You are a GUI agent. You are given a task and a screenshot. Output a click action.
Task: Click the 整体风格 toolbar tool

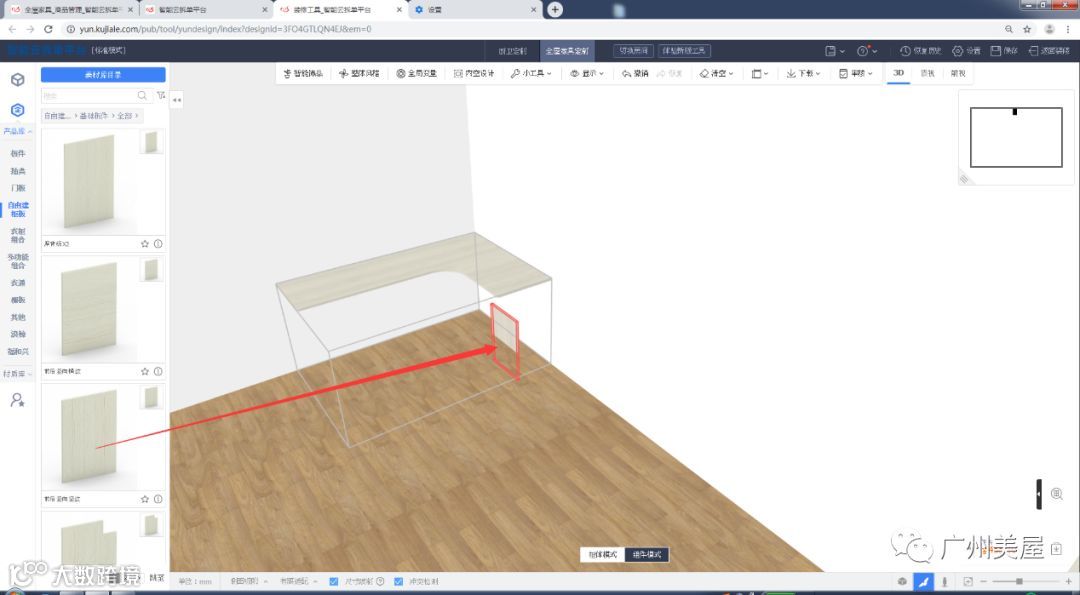(360, 74)
